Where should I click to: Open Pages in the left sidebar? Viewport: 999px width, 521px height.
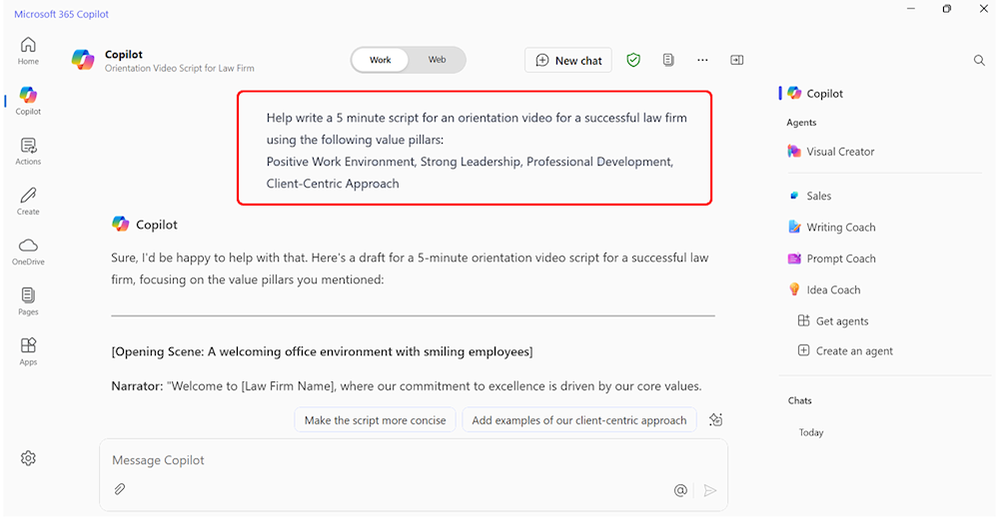click(x=28, y=301)
